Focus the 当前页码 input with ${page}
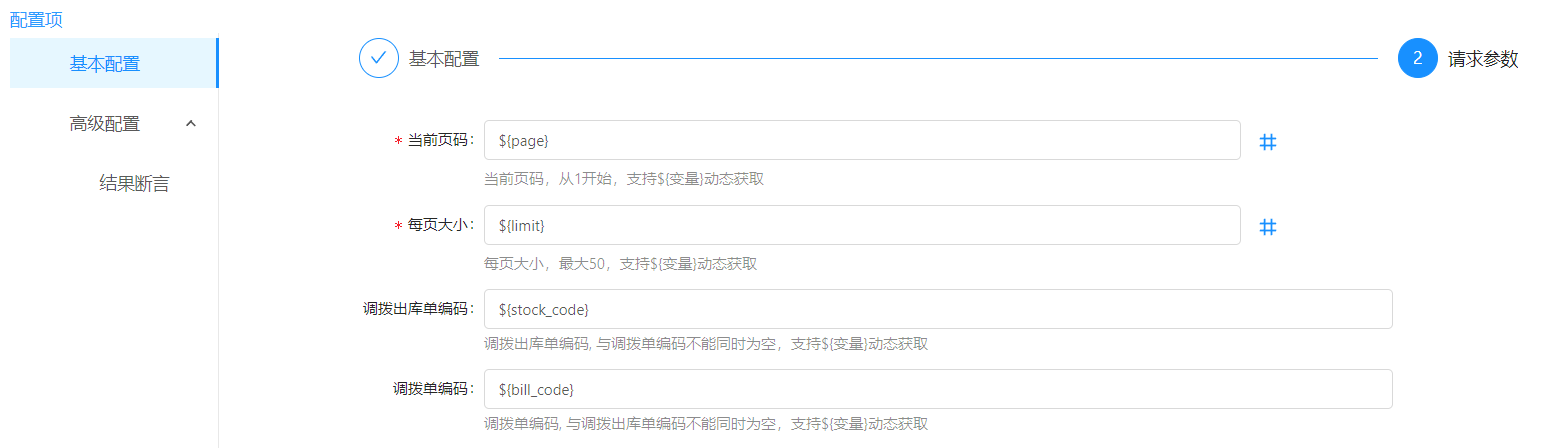The width and height of the screenshot is (1549, 448). coord(861,141)
